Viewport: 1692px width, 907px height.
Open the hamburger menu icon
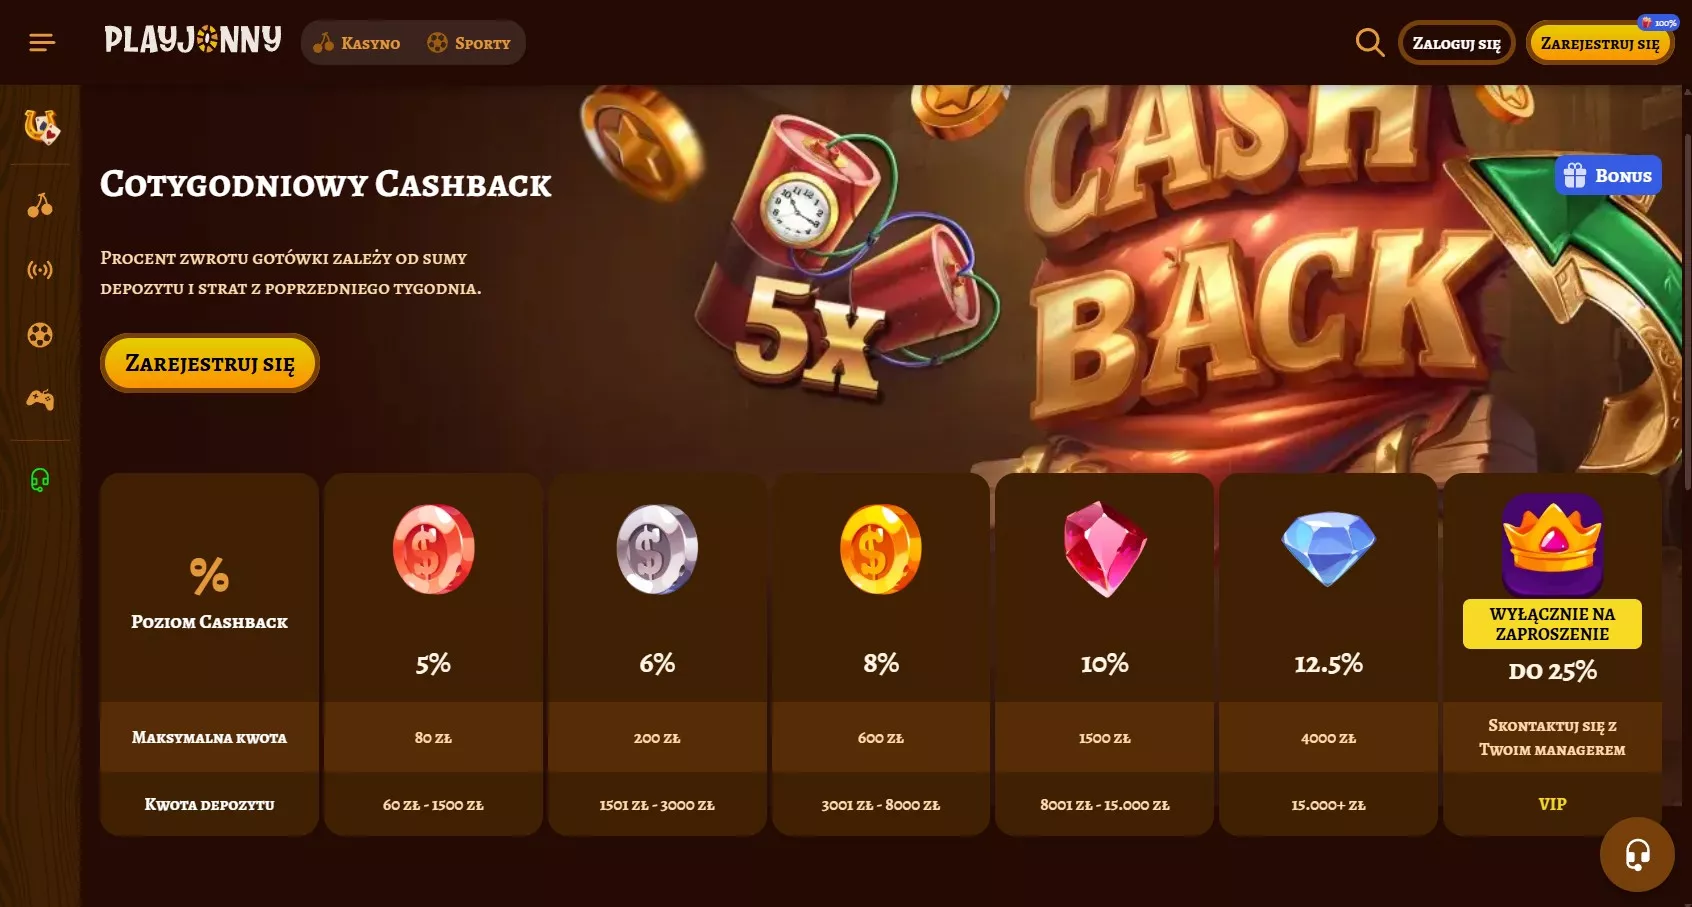tap(42, 42)
